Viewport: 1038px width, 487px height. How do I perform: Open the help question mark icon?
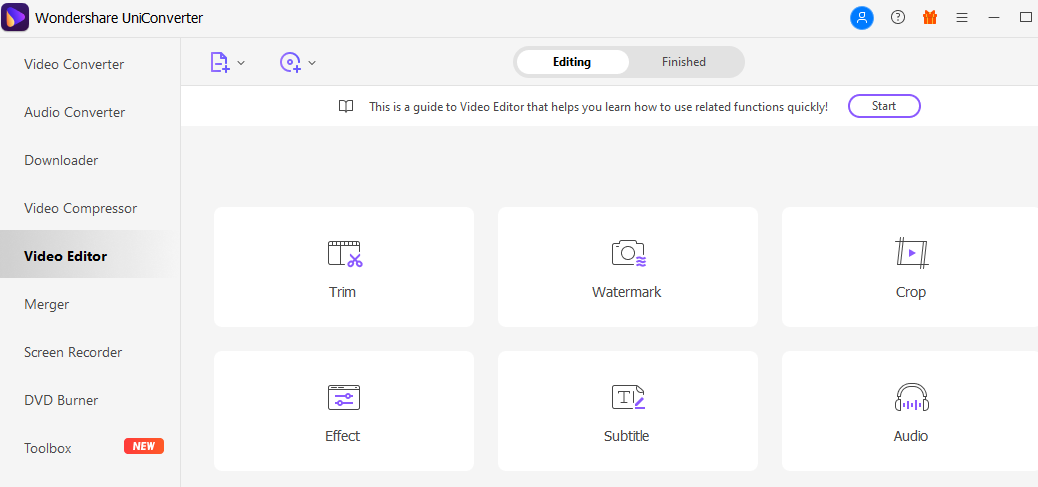click(898, 18)
